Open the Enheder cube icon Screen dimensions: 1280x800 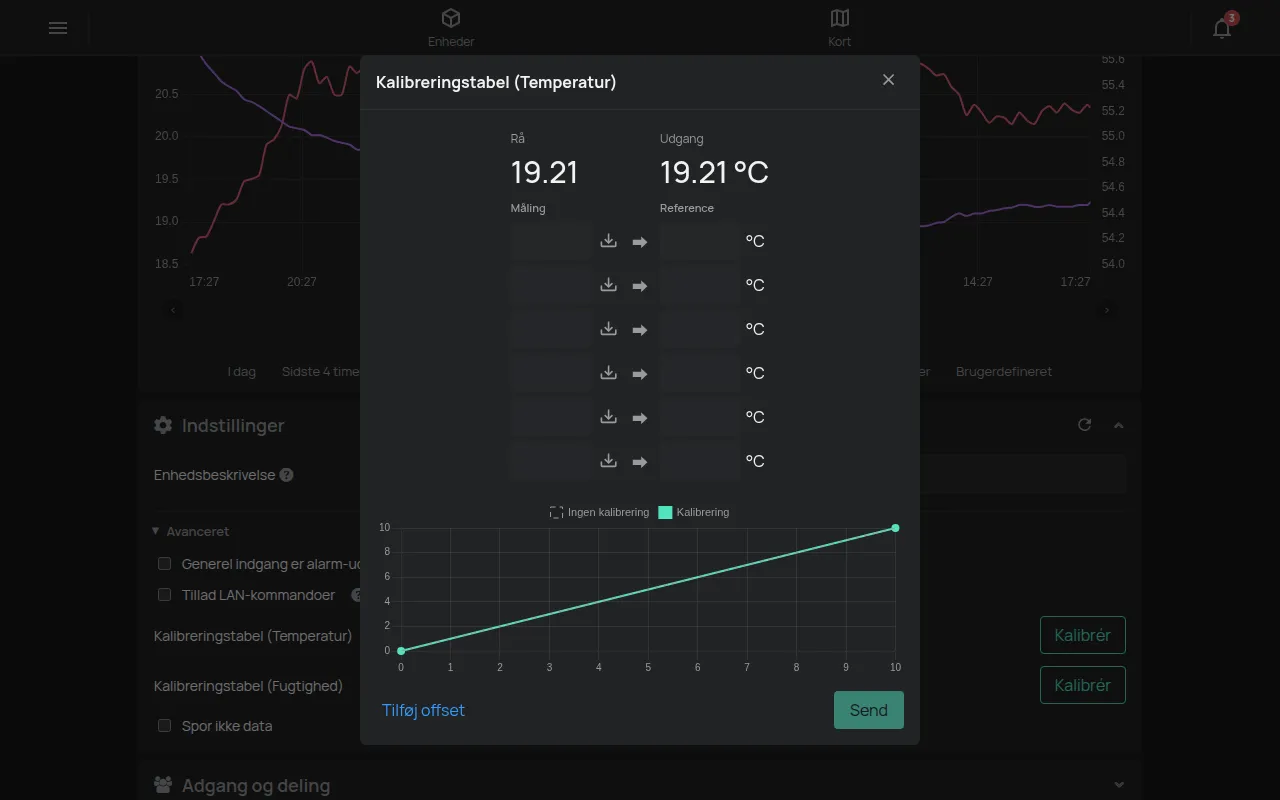451,18
